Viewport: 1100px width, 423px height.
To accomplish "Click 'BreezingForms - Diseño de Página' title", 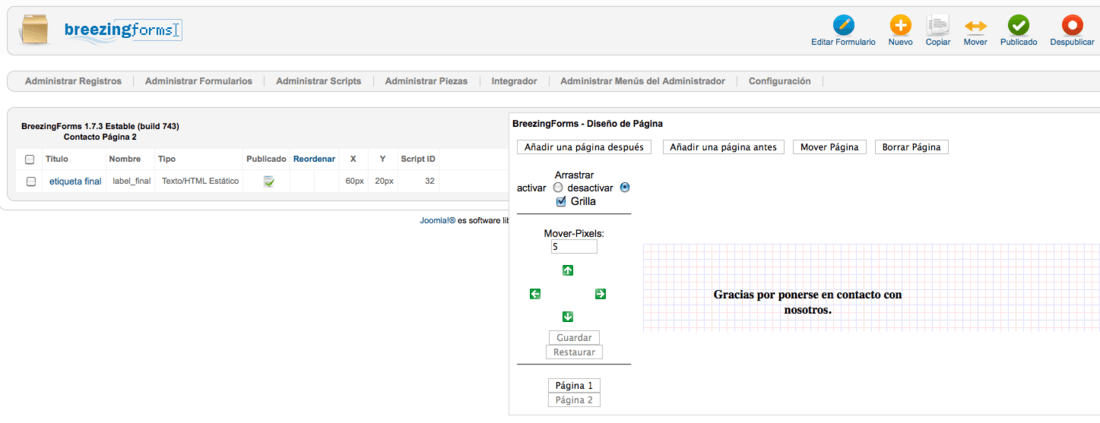I will tap(588, 123).
